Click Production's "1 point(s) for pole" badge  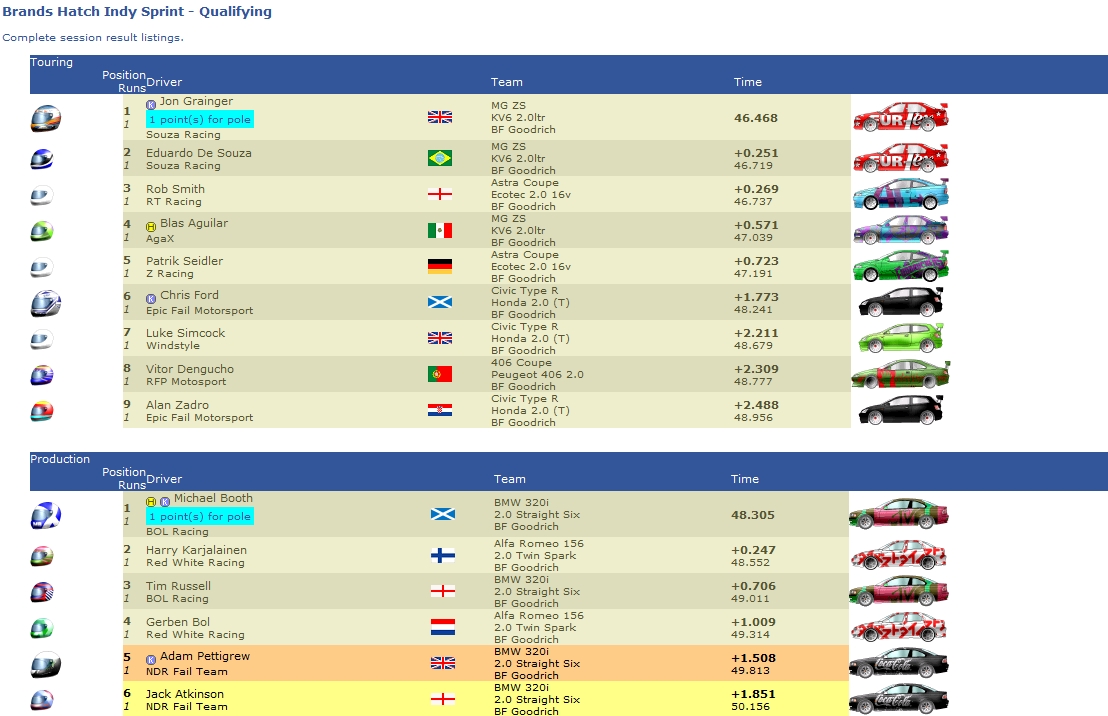pos(200,517)
